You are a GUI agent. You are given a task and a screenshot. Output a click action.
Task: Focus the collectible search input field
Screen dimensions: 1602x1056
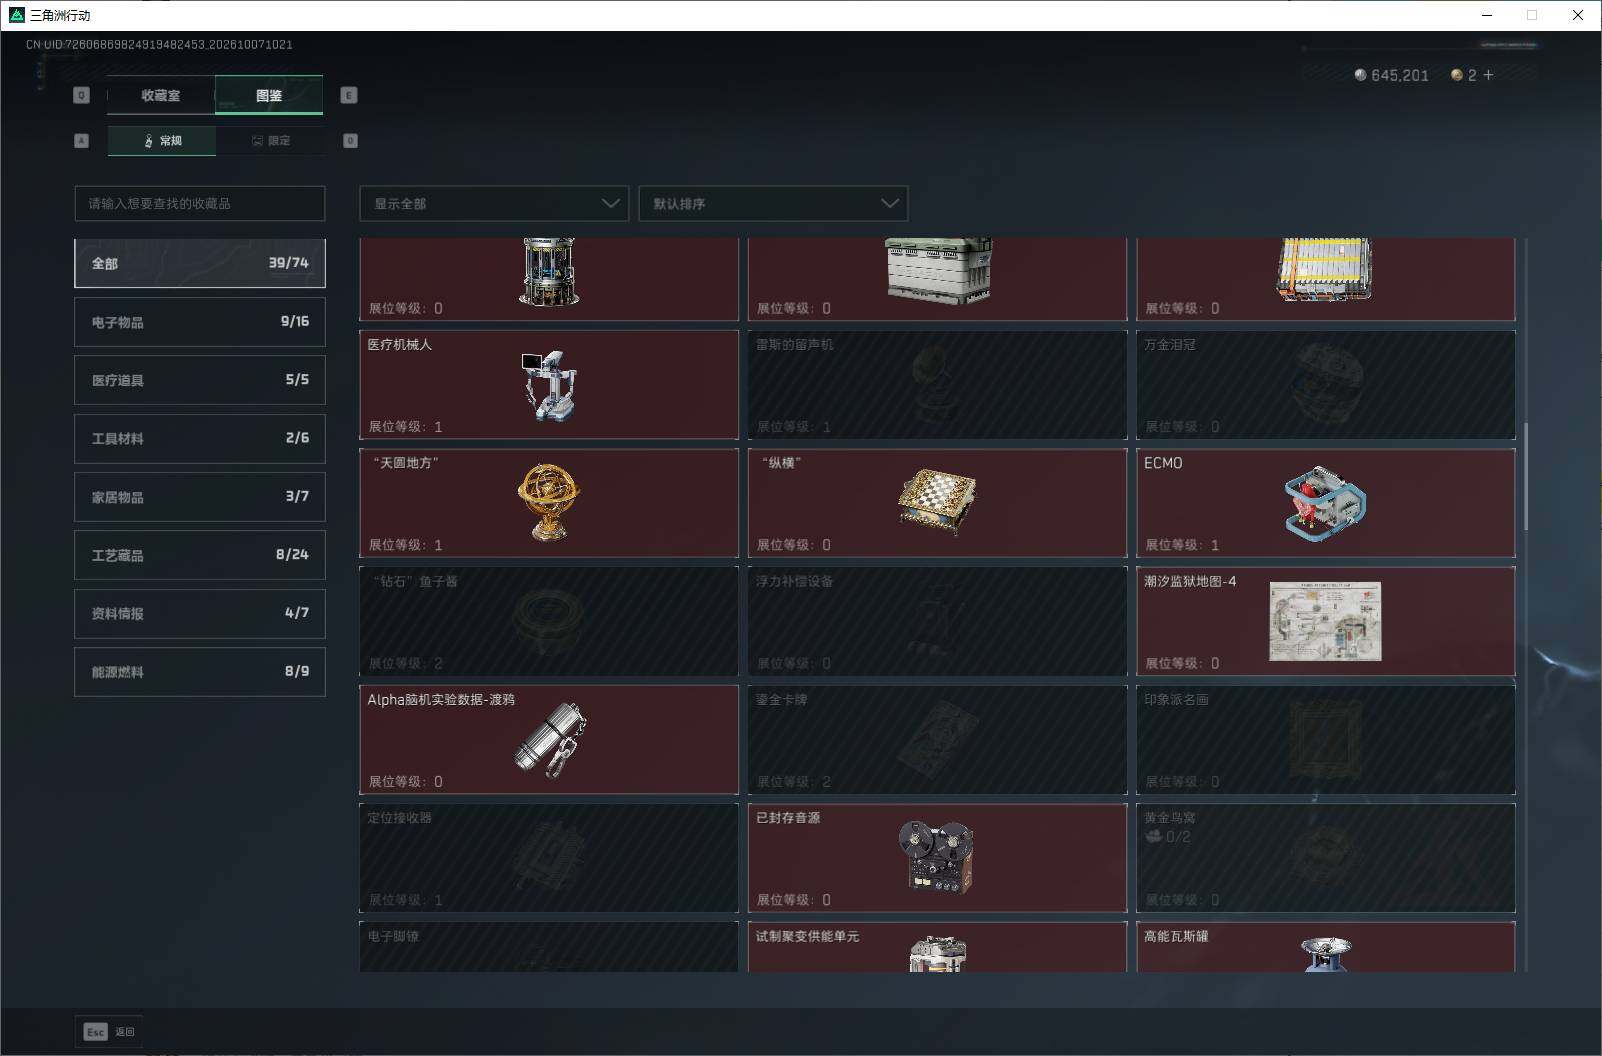200,203
